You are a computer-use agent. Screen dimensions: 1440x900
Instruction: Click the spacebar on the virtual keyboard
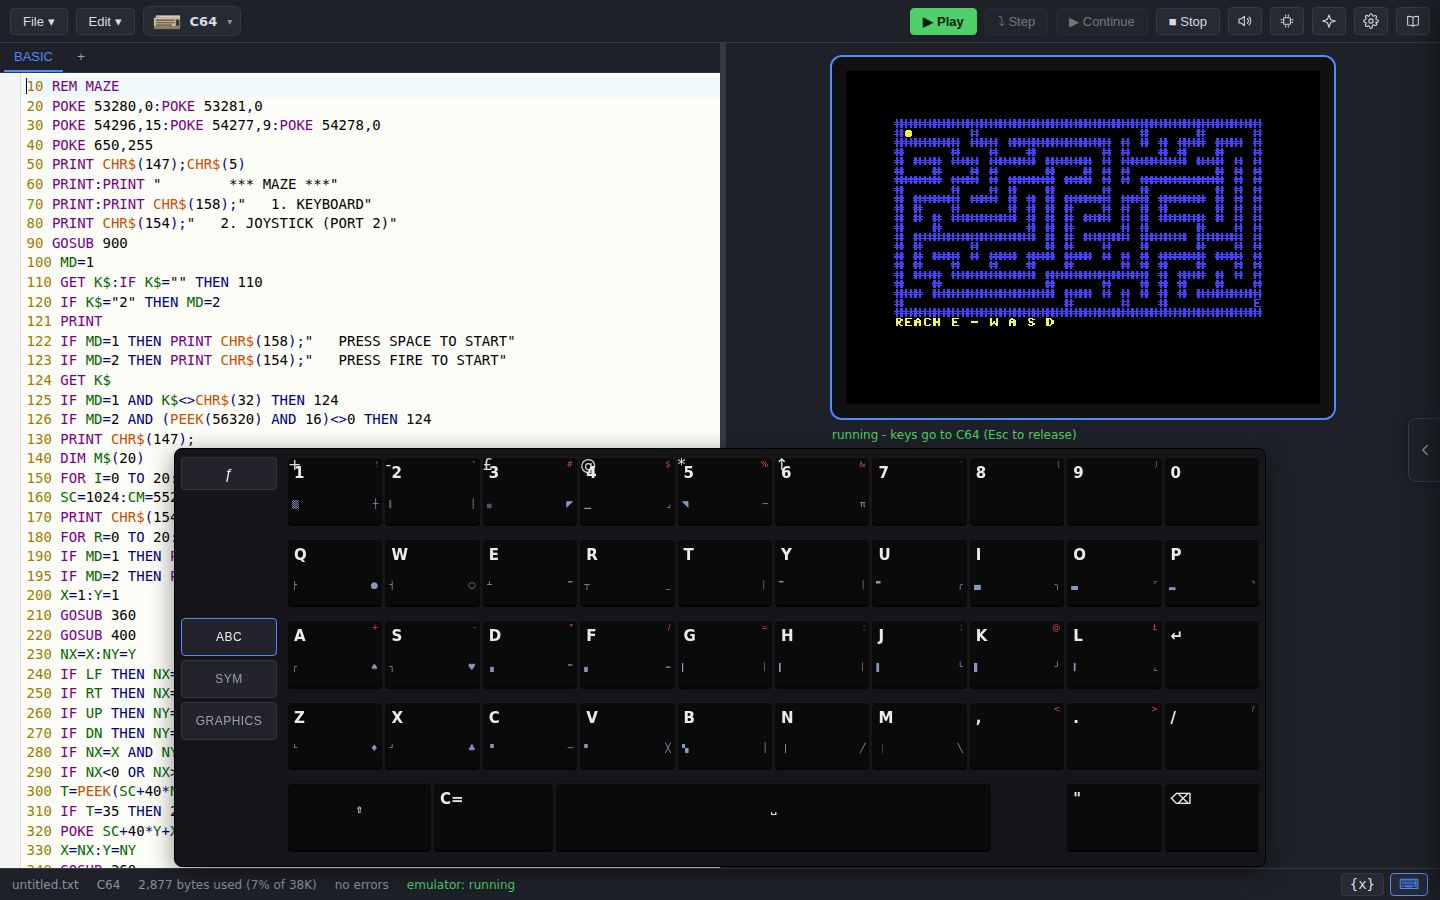coord(773,817)
